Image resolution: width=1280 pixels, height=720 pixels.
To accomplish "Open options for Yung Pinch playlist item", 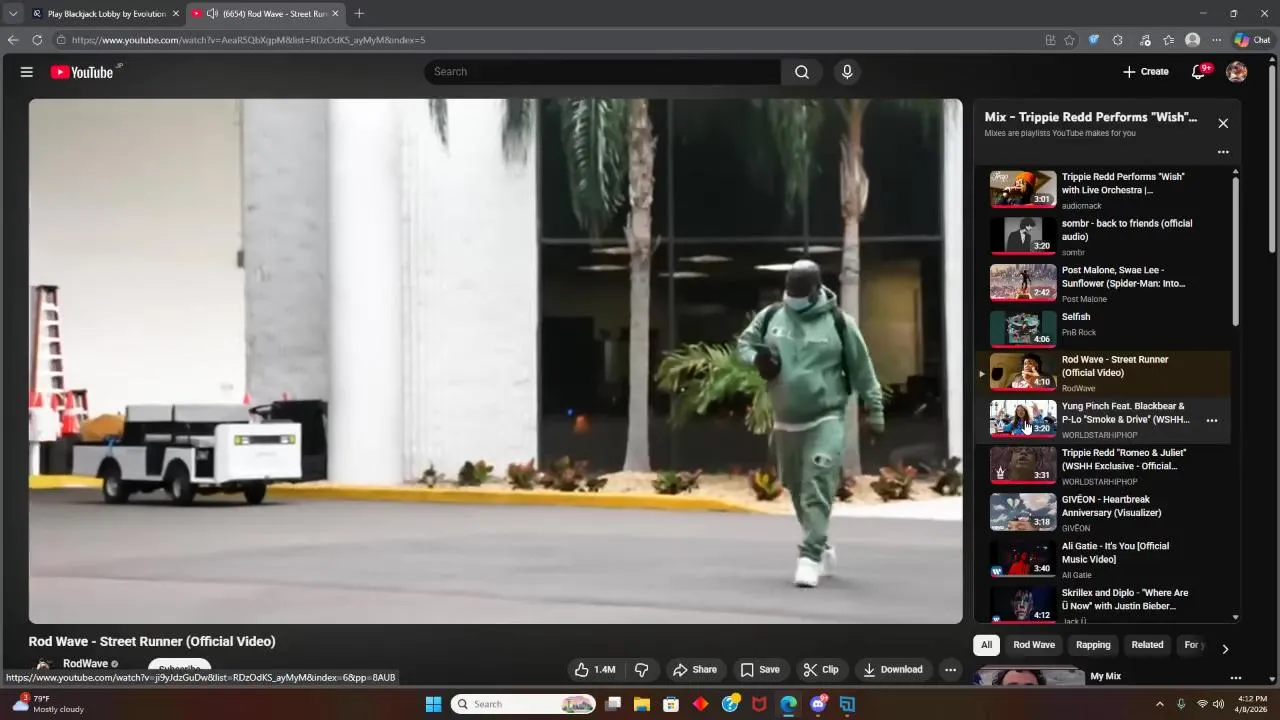I will tap(1212, 420).
